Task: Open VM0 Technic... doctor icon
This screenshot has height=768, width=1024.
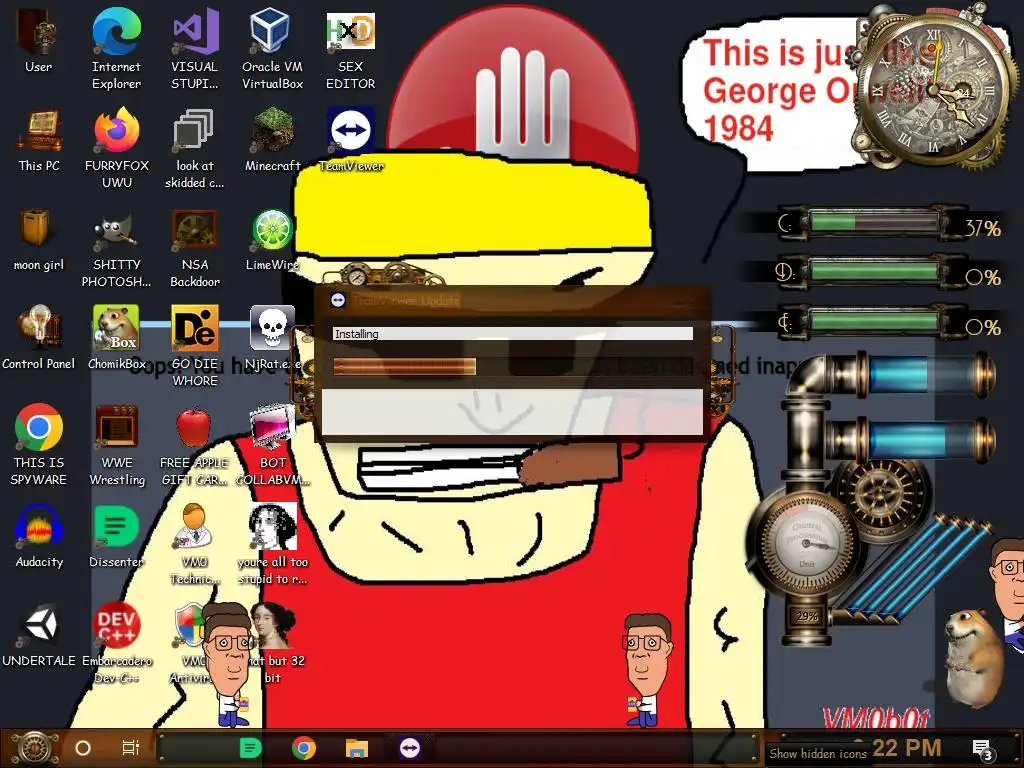Action: pos(195,544)
